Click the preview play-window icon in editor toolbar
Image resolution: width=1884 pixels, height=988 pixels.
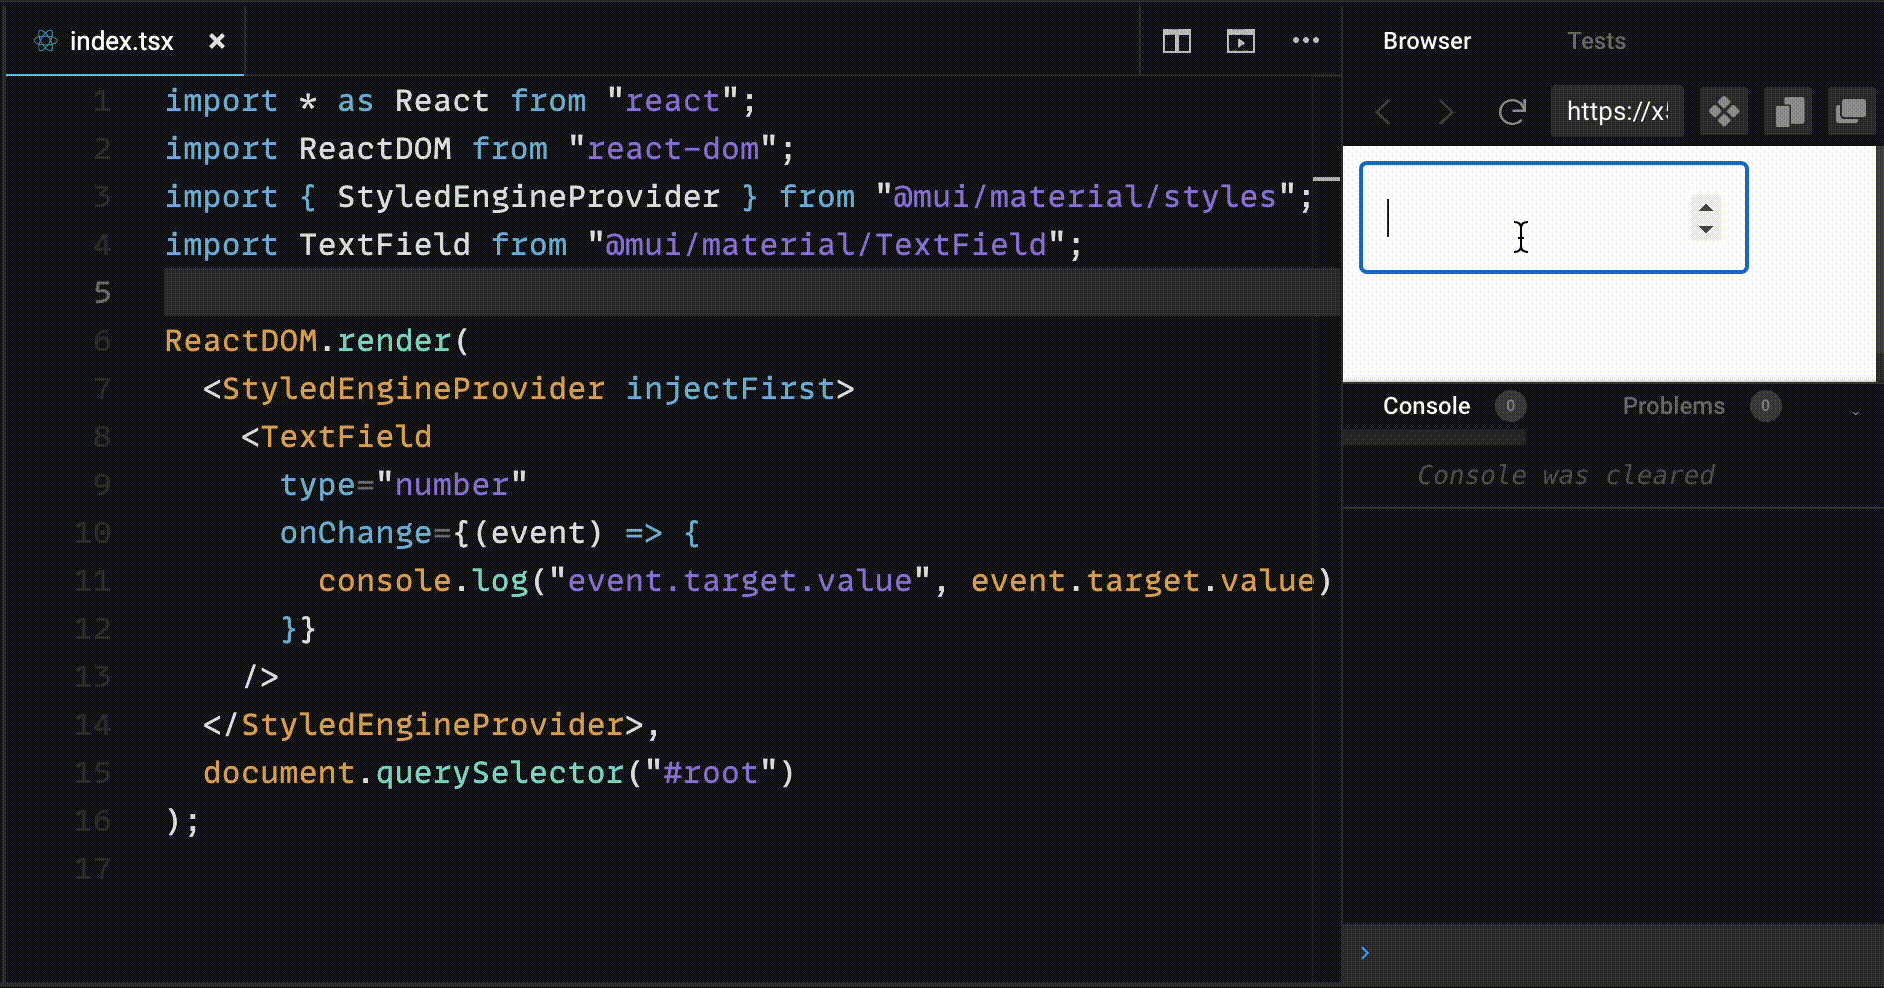1241,41
